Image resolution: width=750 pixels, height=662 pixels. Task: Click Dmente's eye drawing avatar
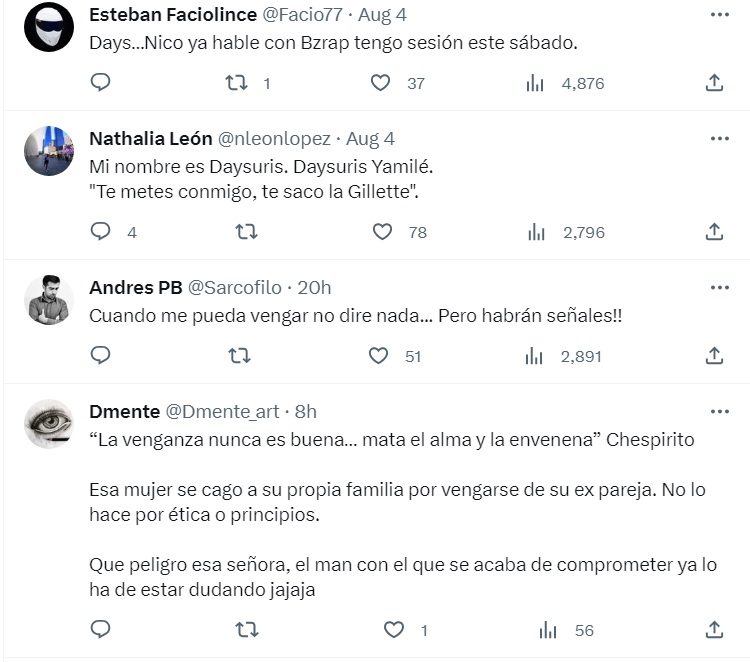coord(48,424)
